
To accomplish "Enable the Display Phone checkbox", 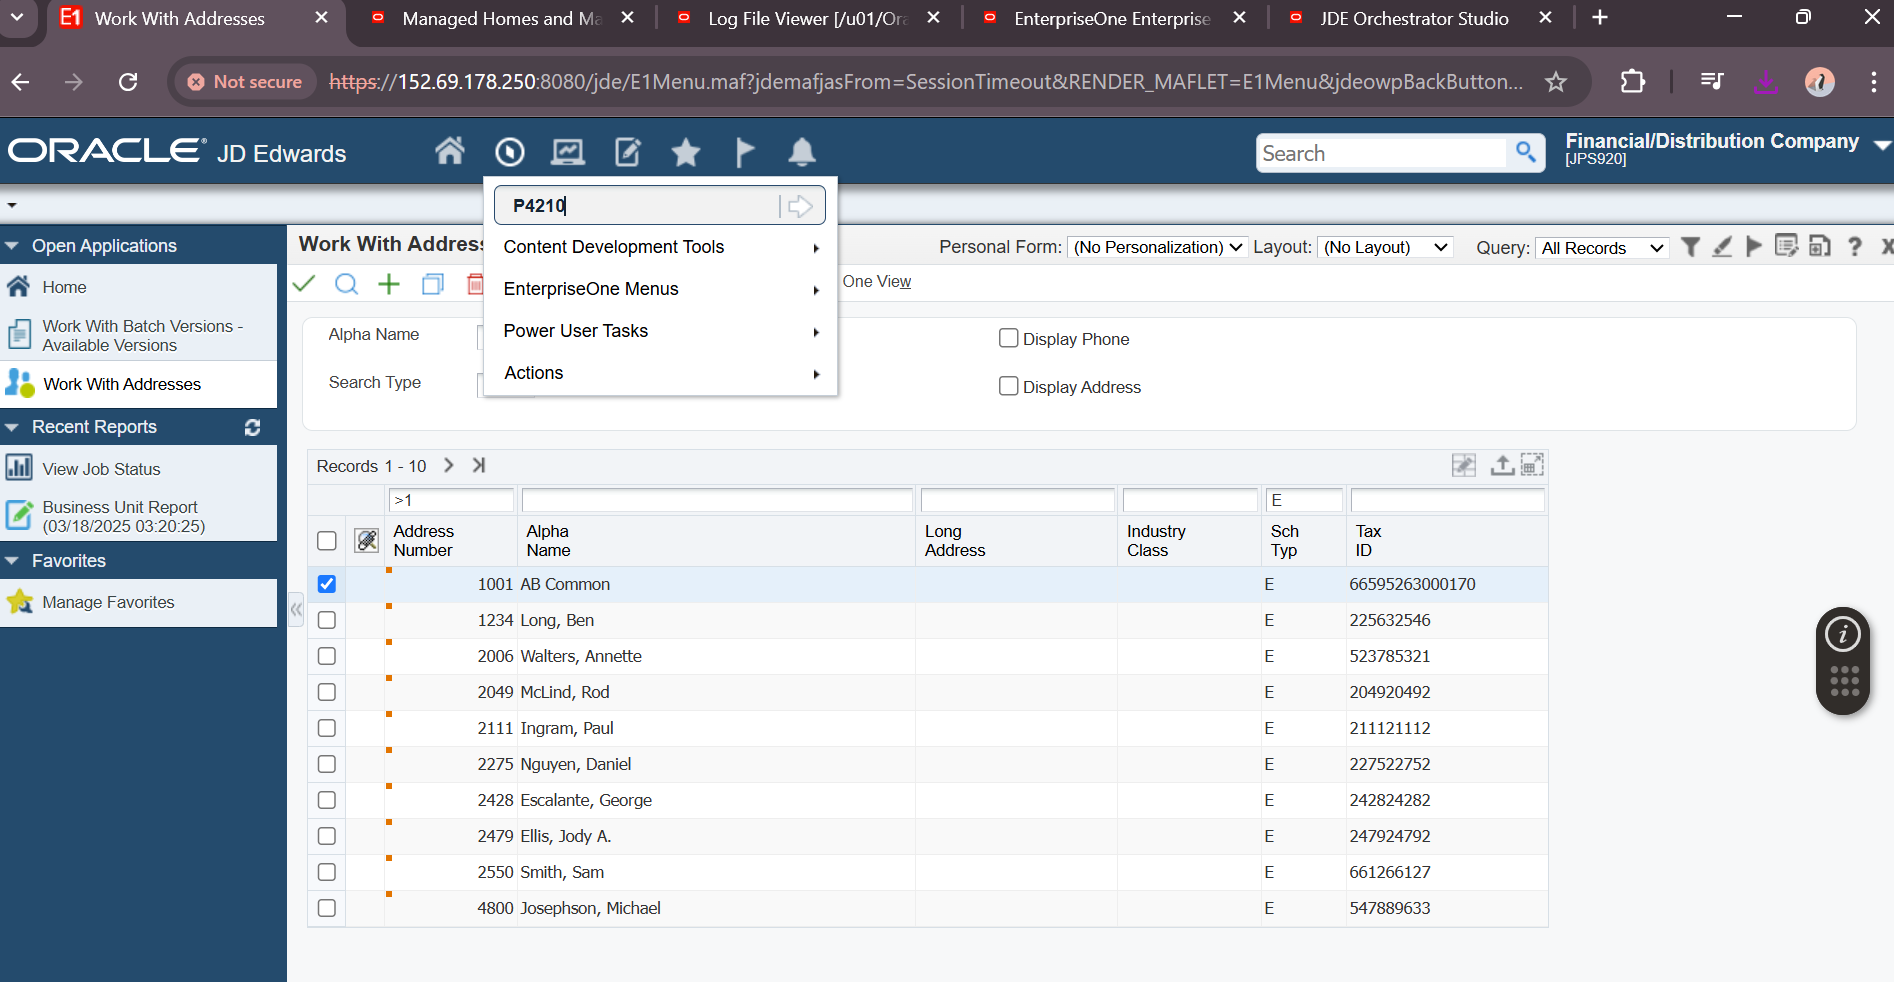I will (1009, 339).
